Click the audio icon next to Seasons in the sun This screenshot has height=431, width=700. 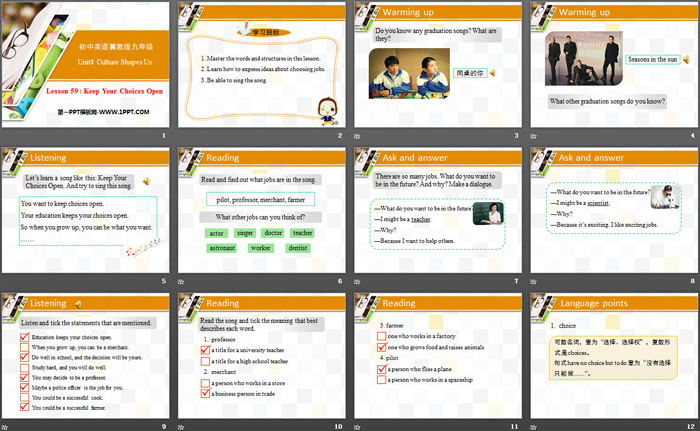688,59
